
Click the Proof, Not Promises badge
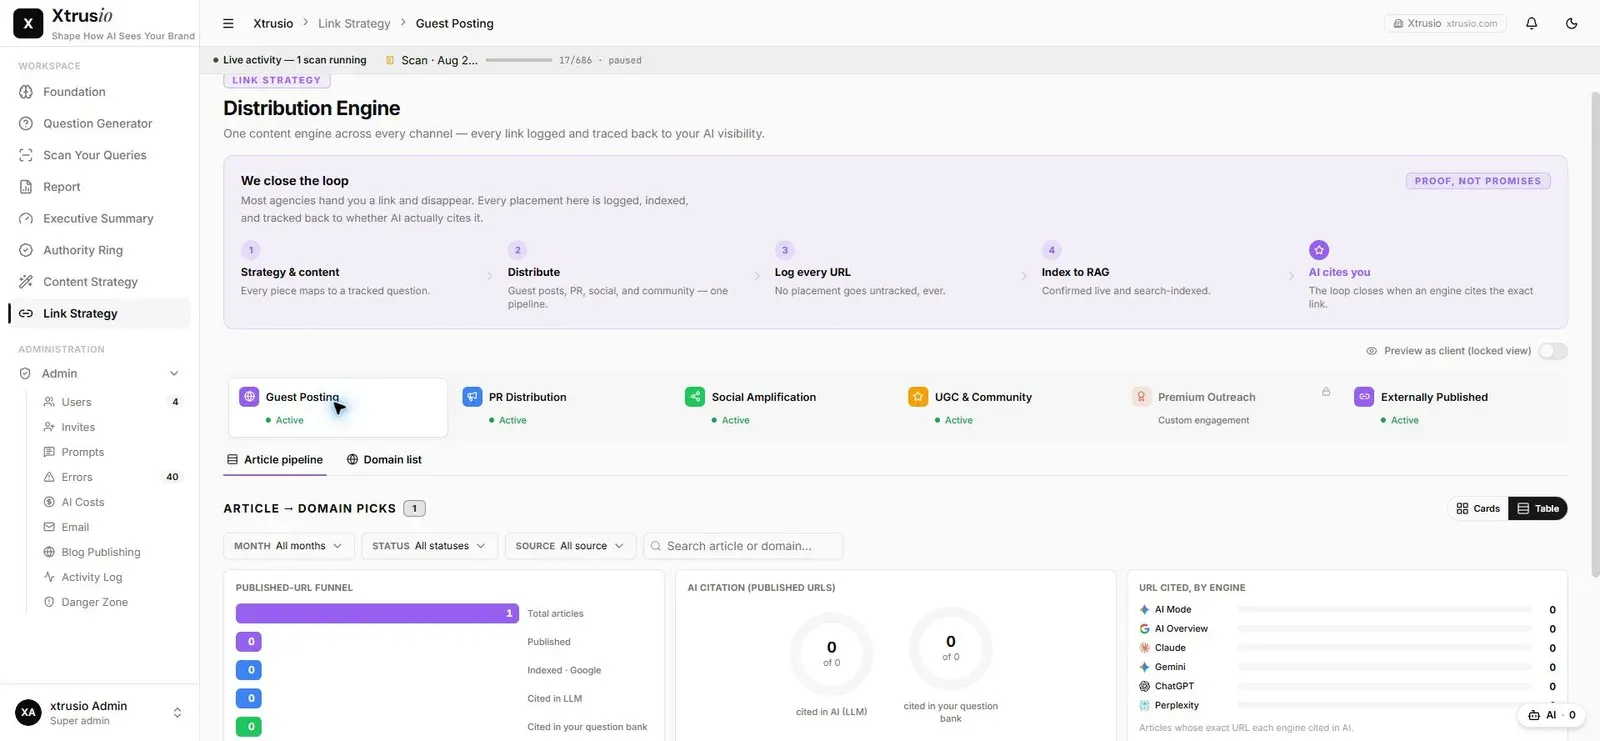pos(1478,181)
